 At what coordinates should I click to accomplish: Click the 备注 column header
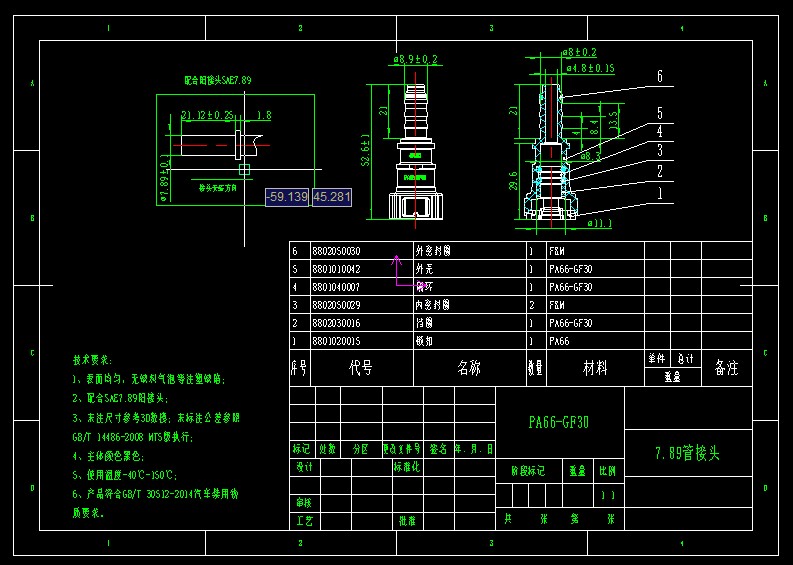[x=726, y=368]
